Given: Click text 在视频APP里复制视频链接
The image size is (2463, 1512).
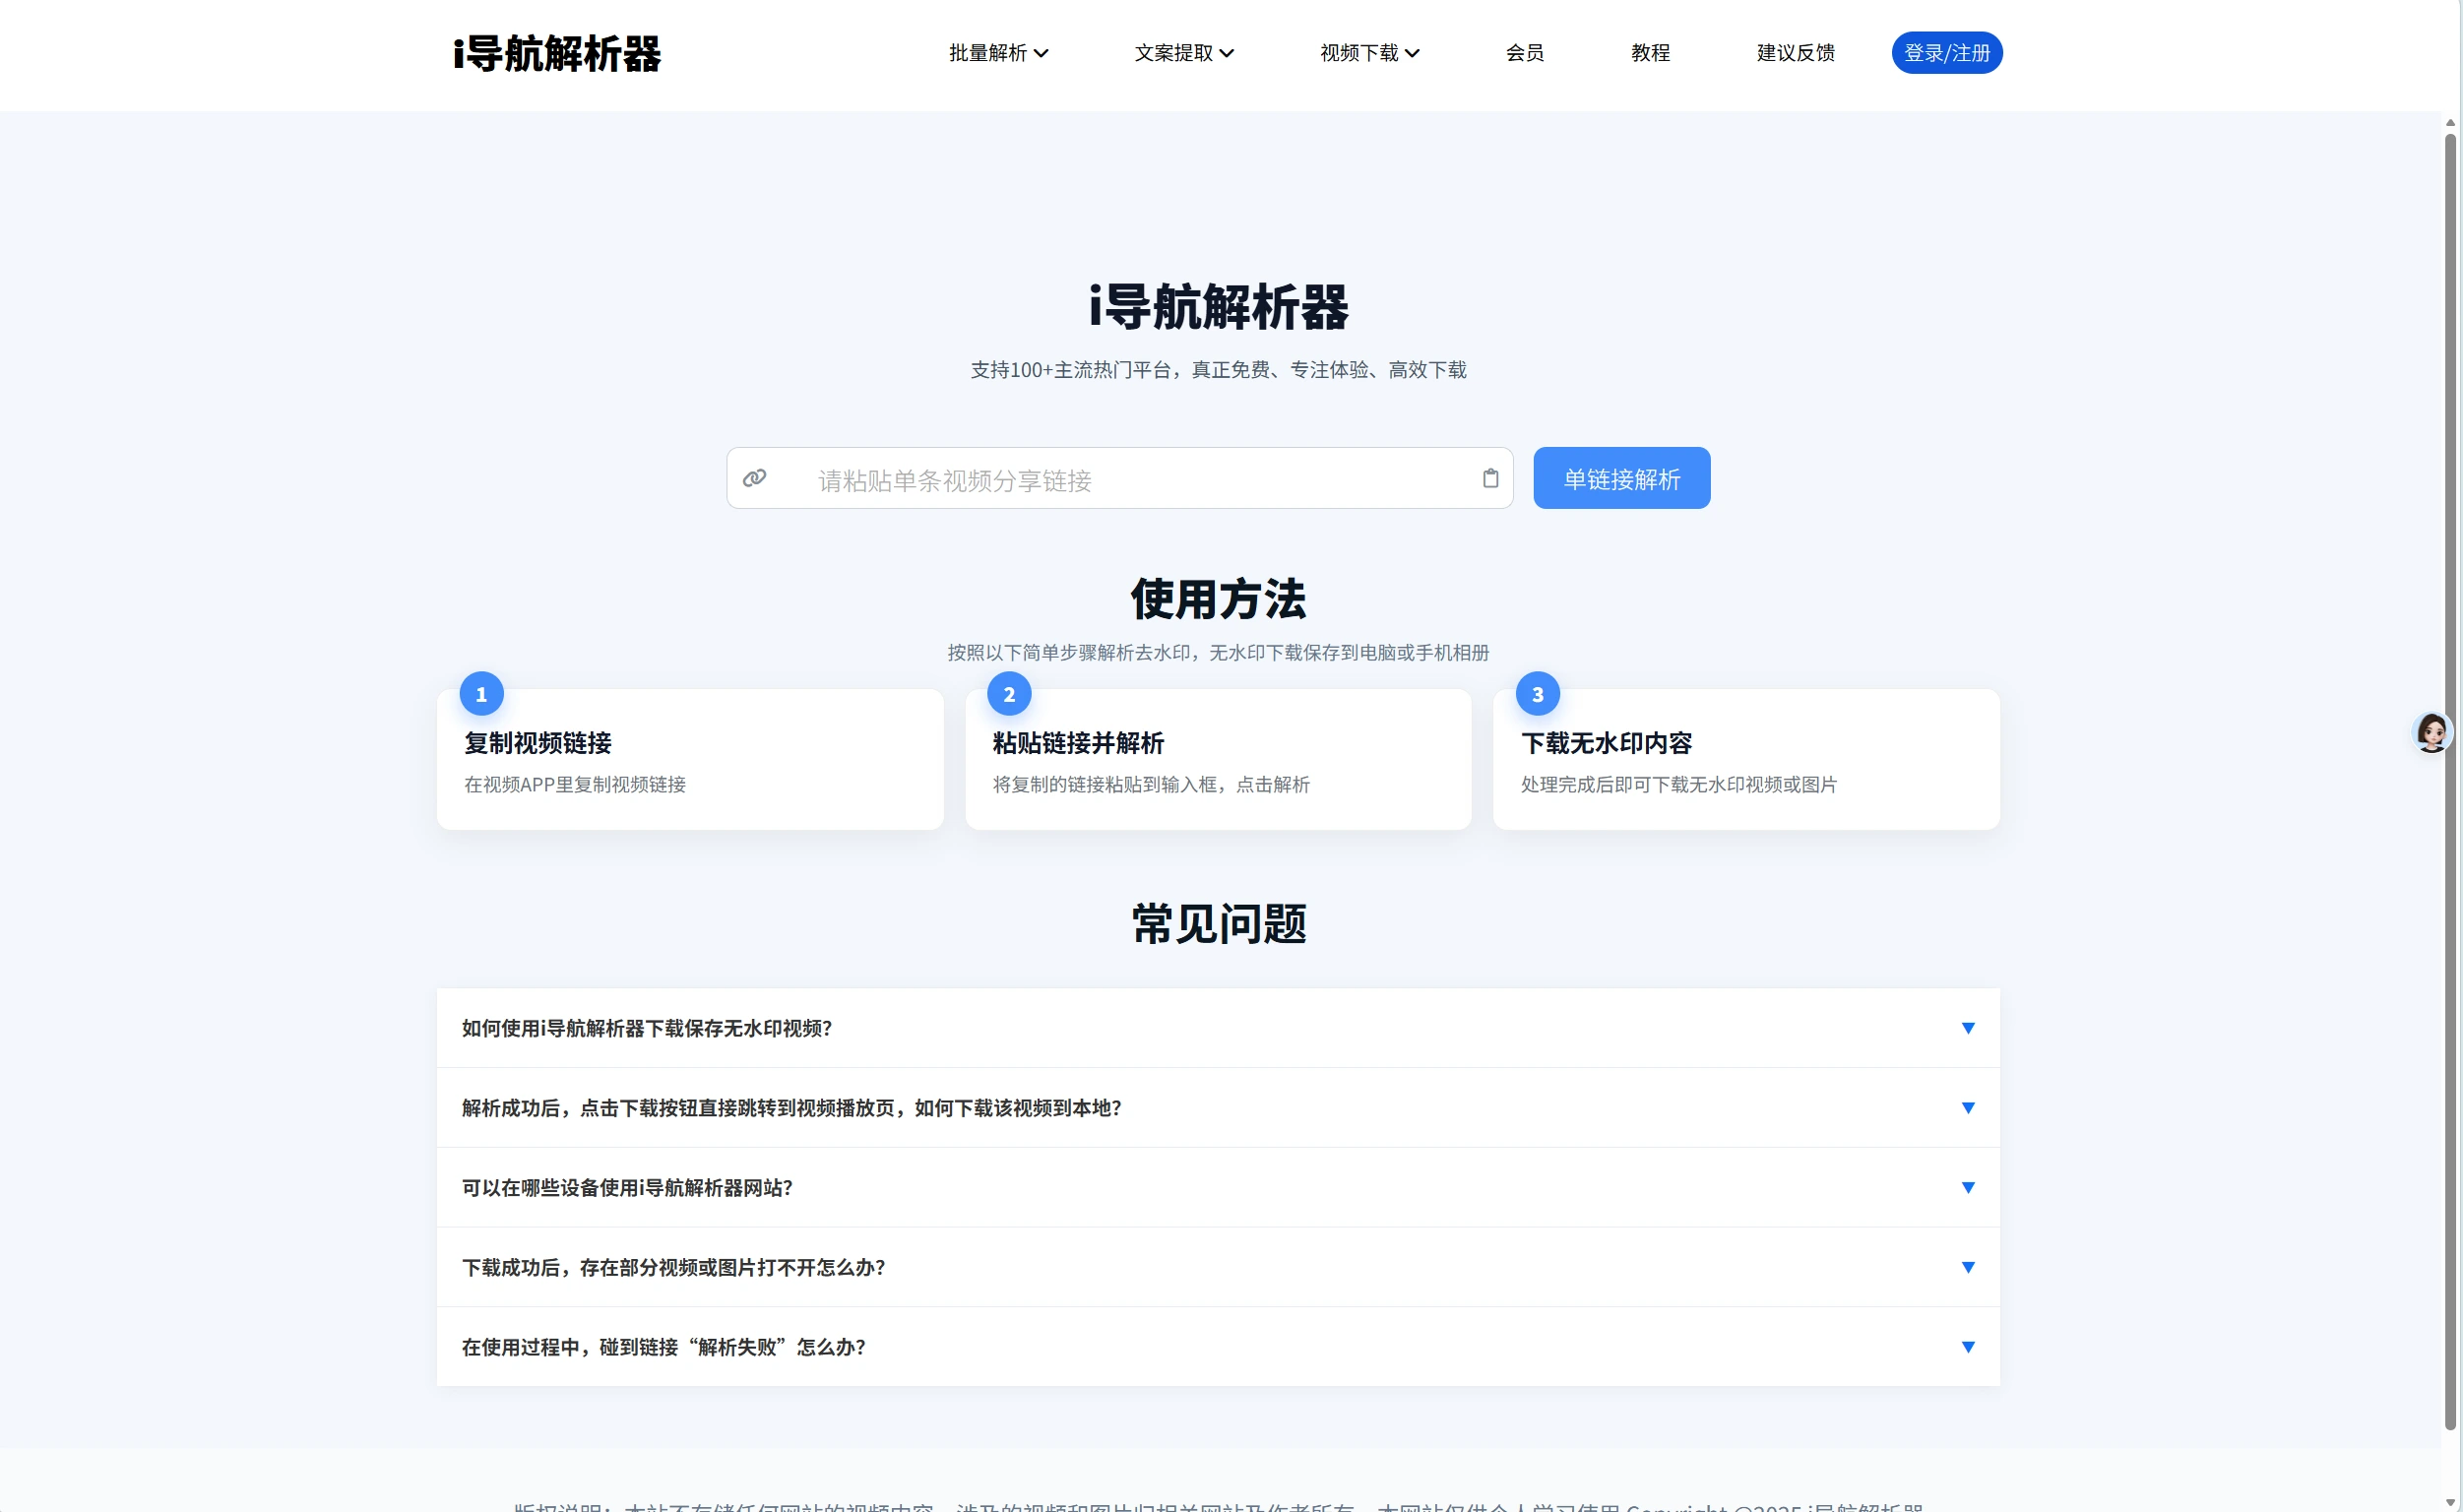Looking at the screenshot, I should pyautogui.click(x=575, y=785).
